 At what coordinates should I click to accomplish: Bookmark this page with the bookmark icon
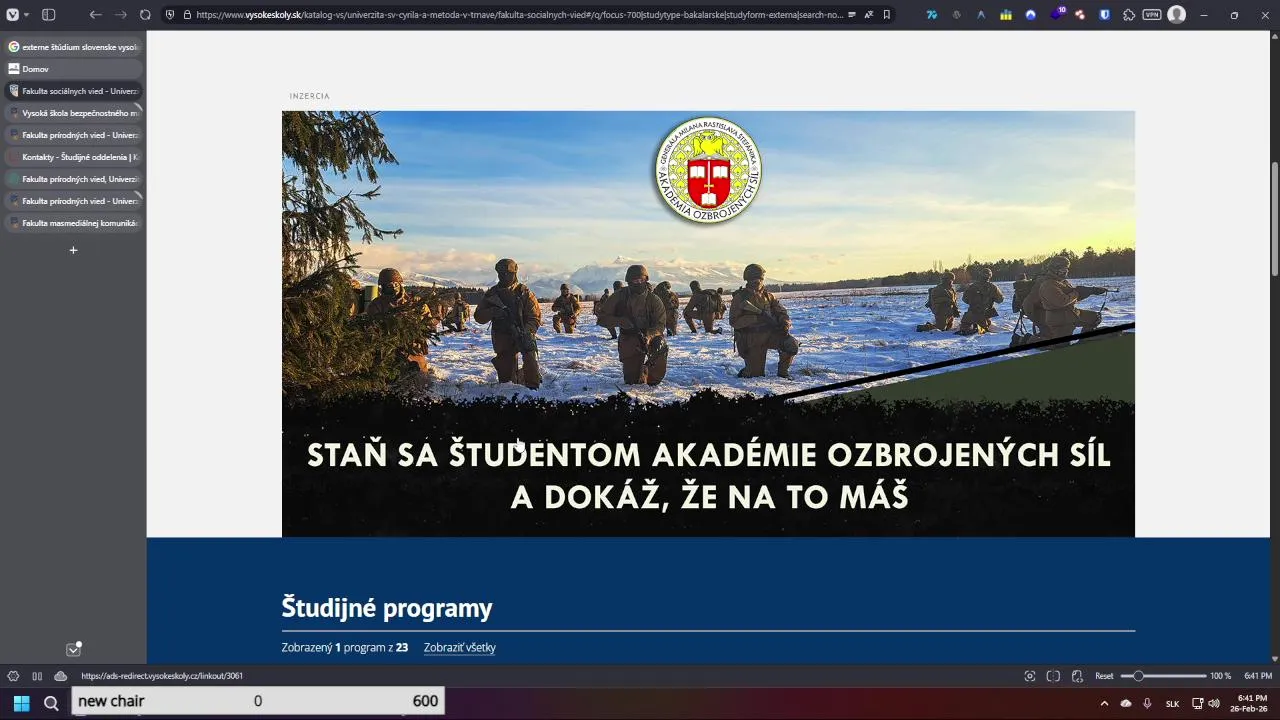point(887,15)
